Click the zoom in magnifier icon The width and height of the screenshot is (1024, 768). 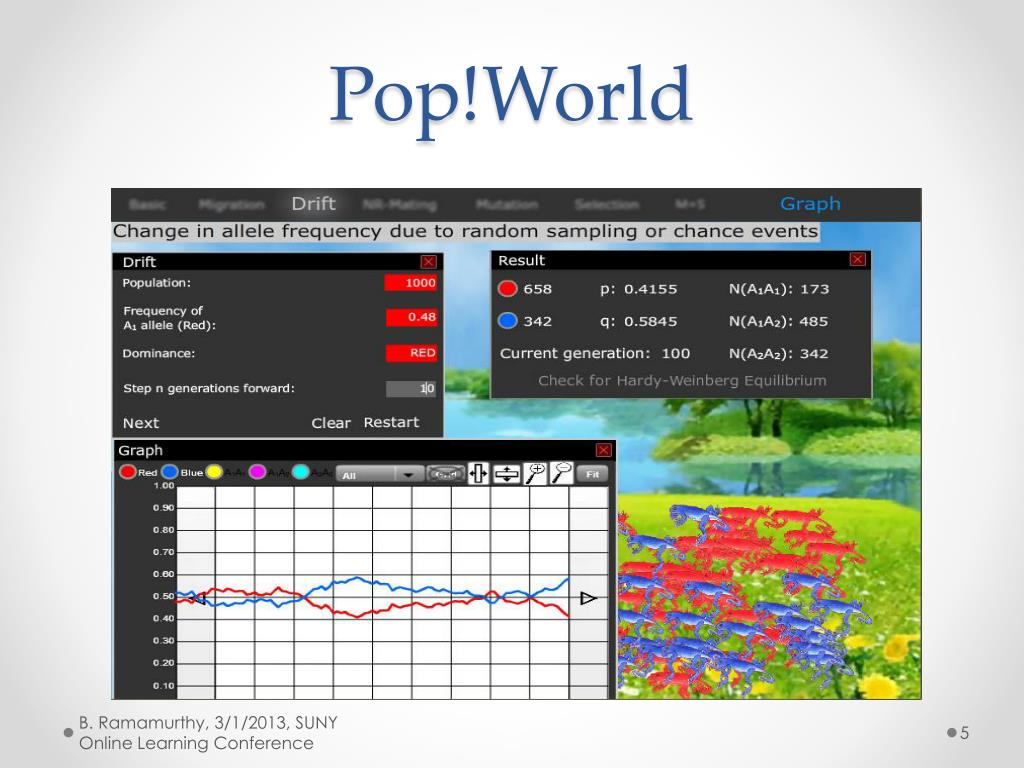[x=536, y=473]
